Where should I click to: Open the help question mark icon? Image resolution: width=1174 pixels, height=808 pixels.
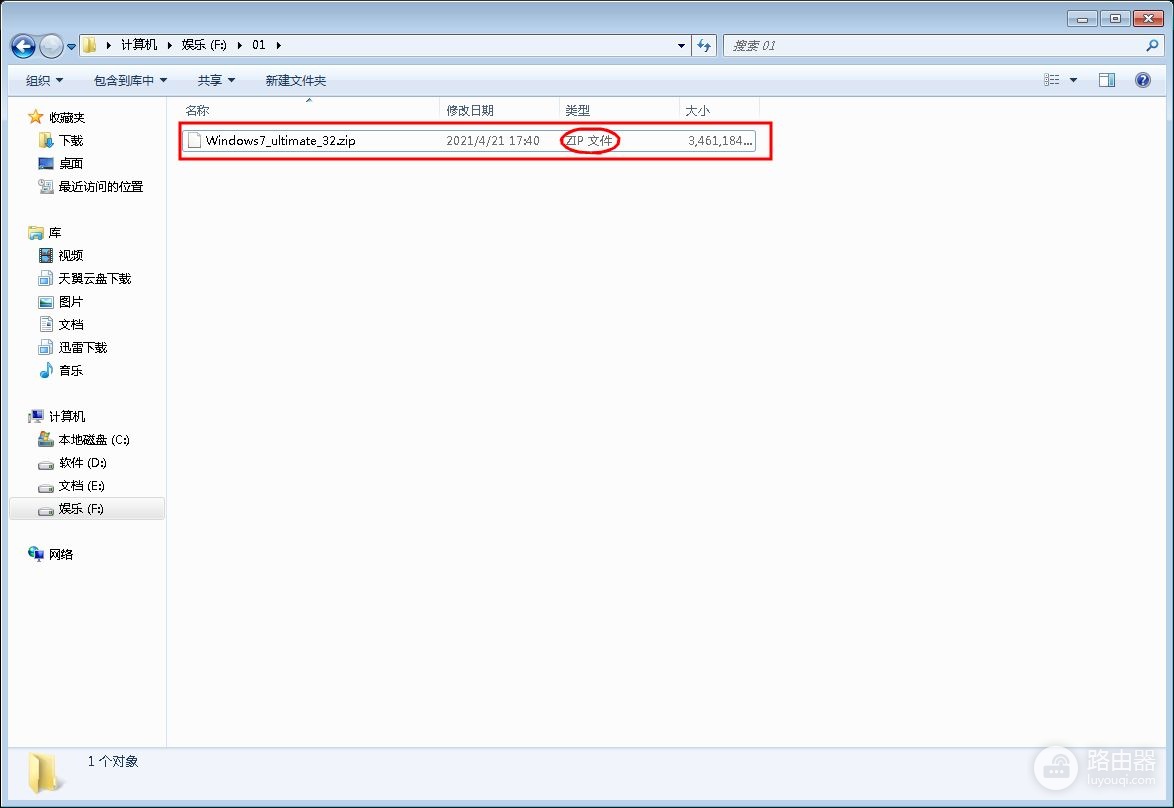(x=1143, y=80)
